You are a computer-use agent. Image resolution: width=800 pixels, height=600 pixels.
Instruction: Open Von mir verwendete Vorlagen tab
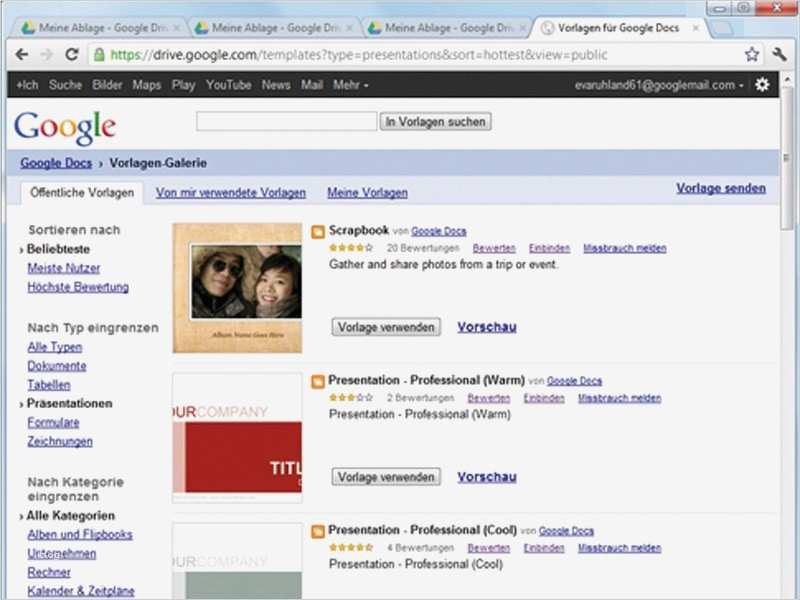click(230, 193)
